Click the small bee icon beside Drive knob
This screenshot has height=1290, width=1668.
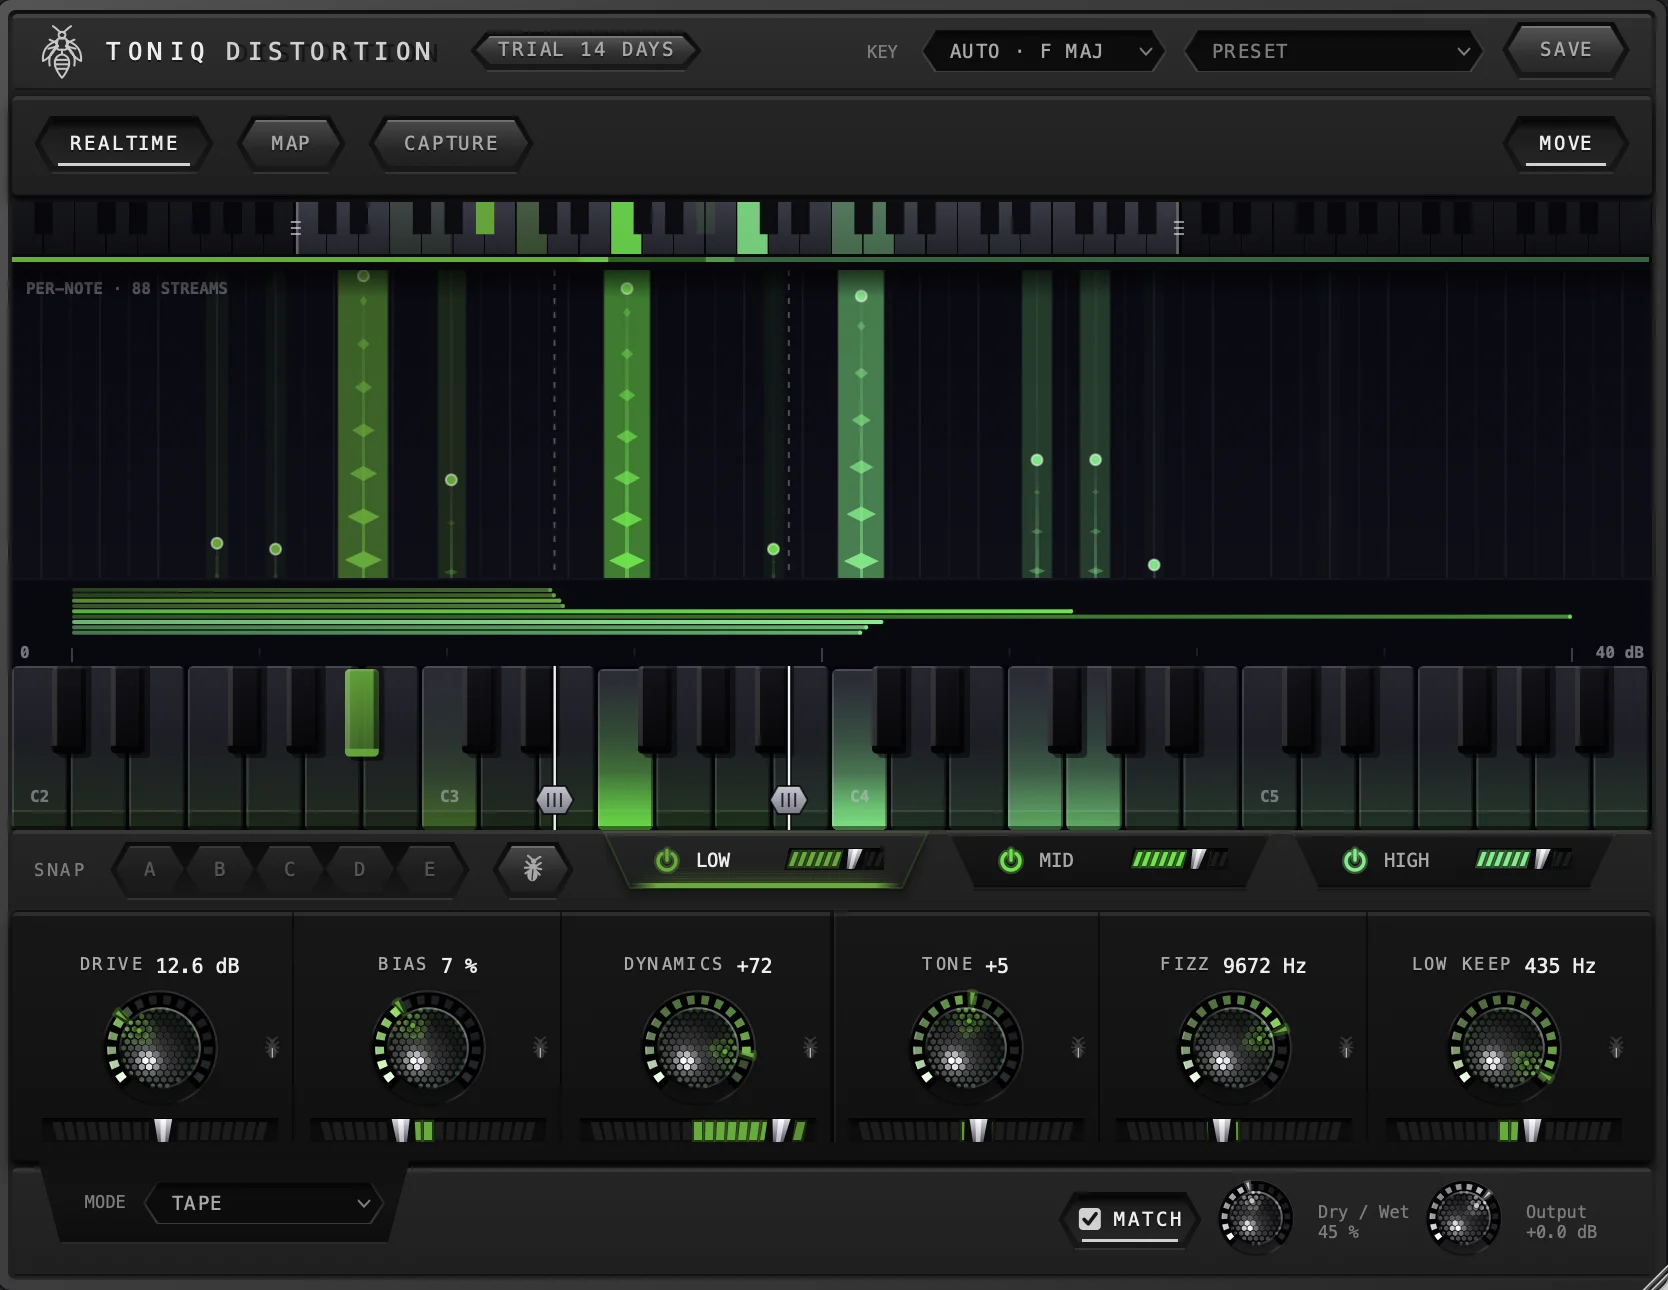tap(272, 1047)
